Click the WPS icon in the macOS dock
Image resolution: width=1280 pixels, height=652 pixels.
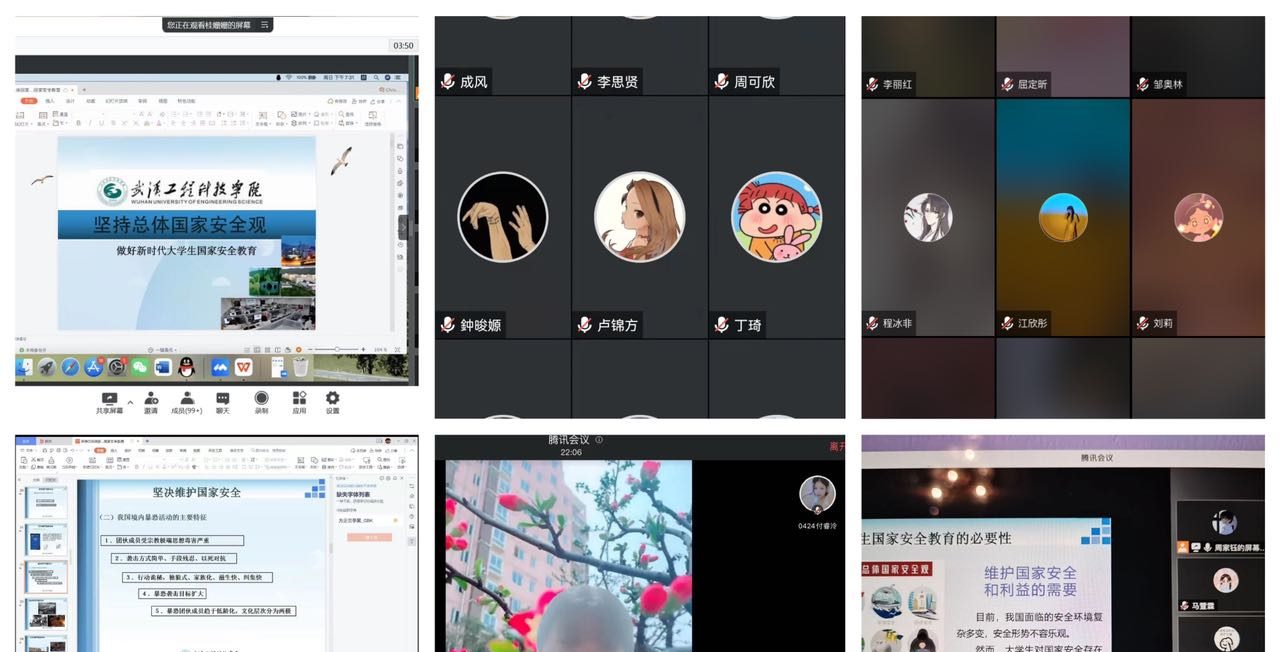point(243,368)
